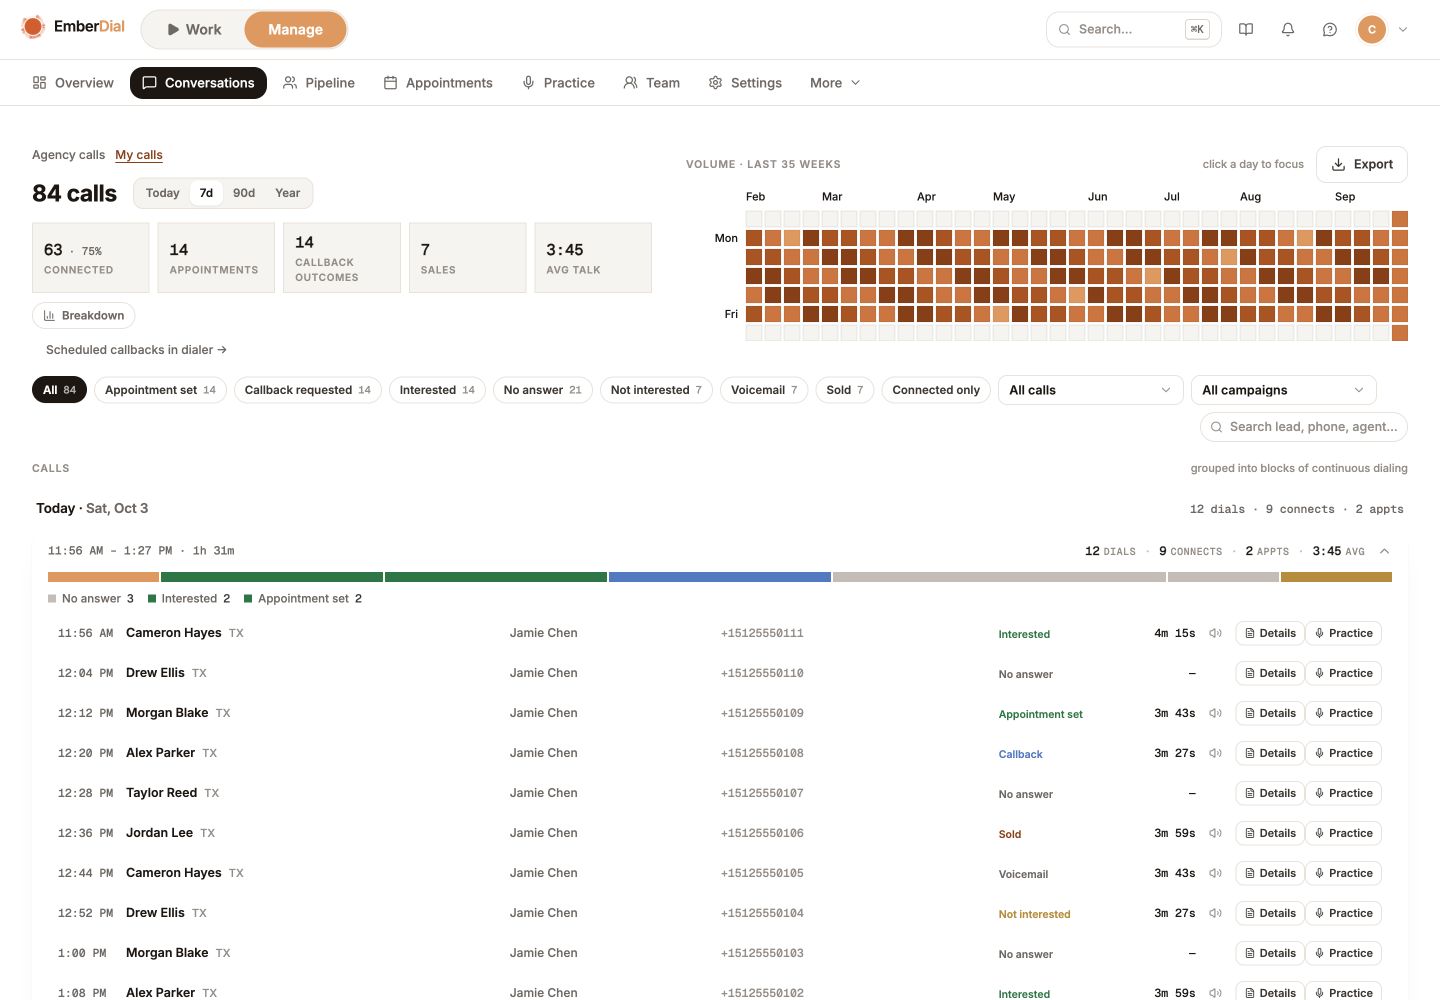Click the top Sep heatmap cell in last column
Viewport: 1440px width, 1000px height.
click(x=1400, y=219)
